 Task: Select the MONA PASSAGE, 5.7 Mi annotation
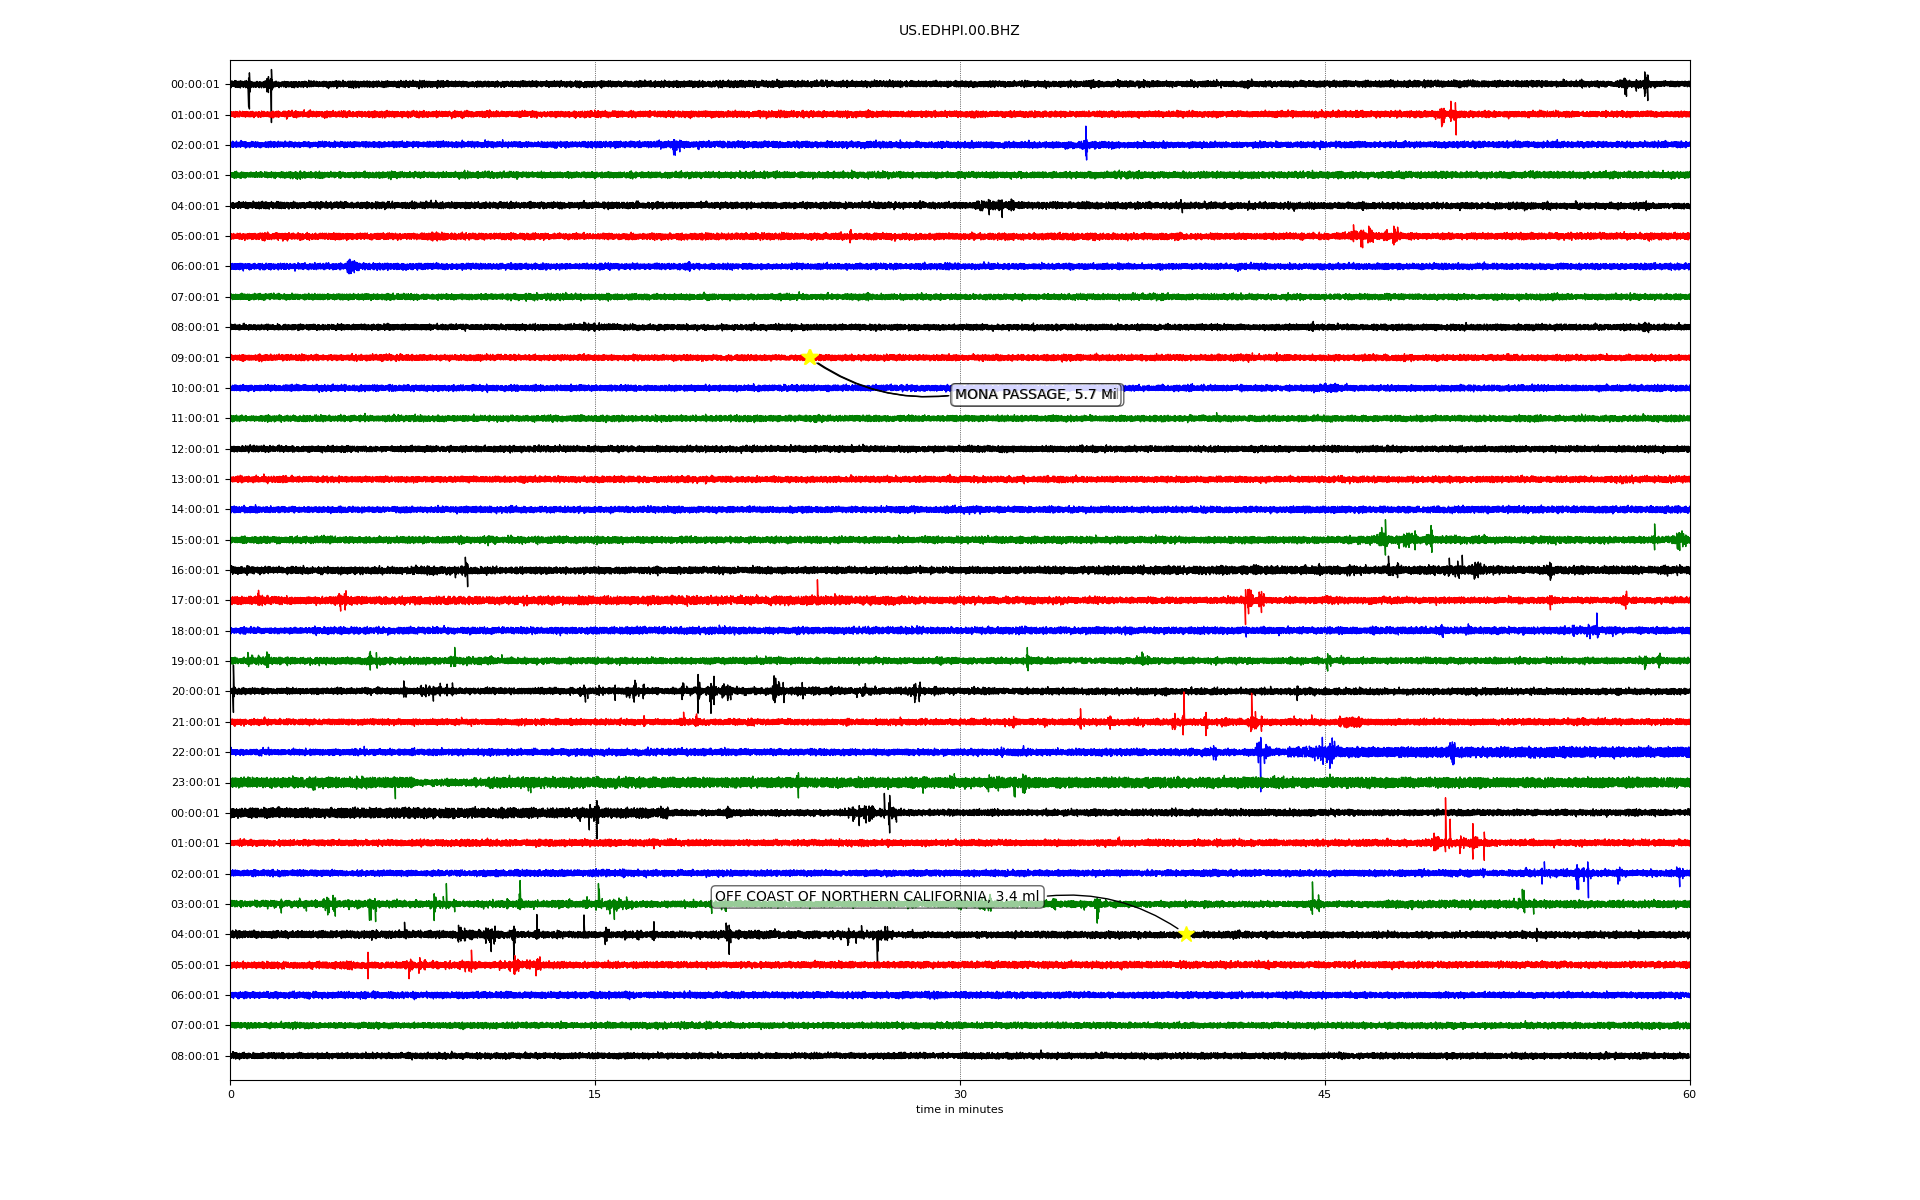(x=1036, y=395)
